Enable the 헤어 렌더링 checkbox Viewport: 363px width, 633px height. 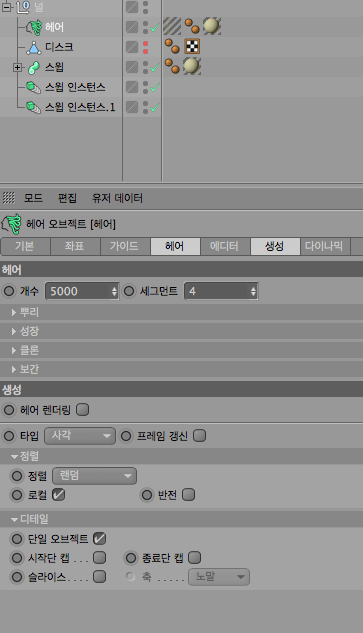[82, 410]
